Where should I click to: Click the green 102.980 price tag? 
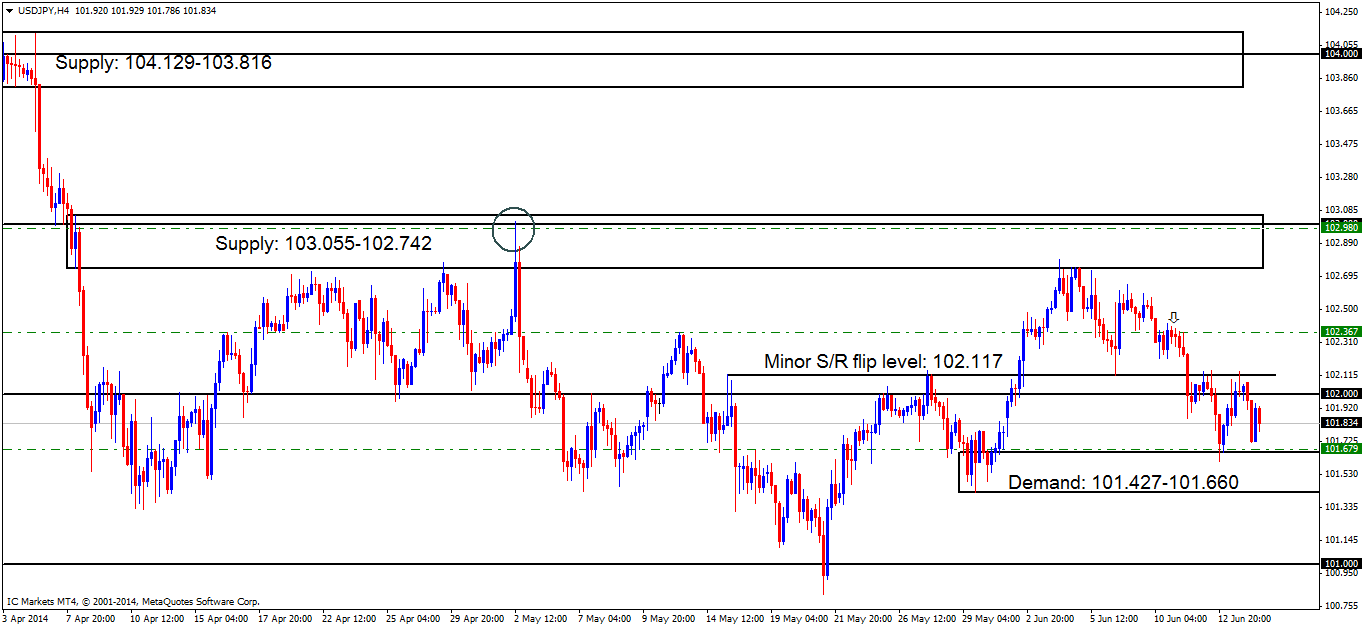click(x=1340, y=228)
